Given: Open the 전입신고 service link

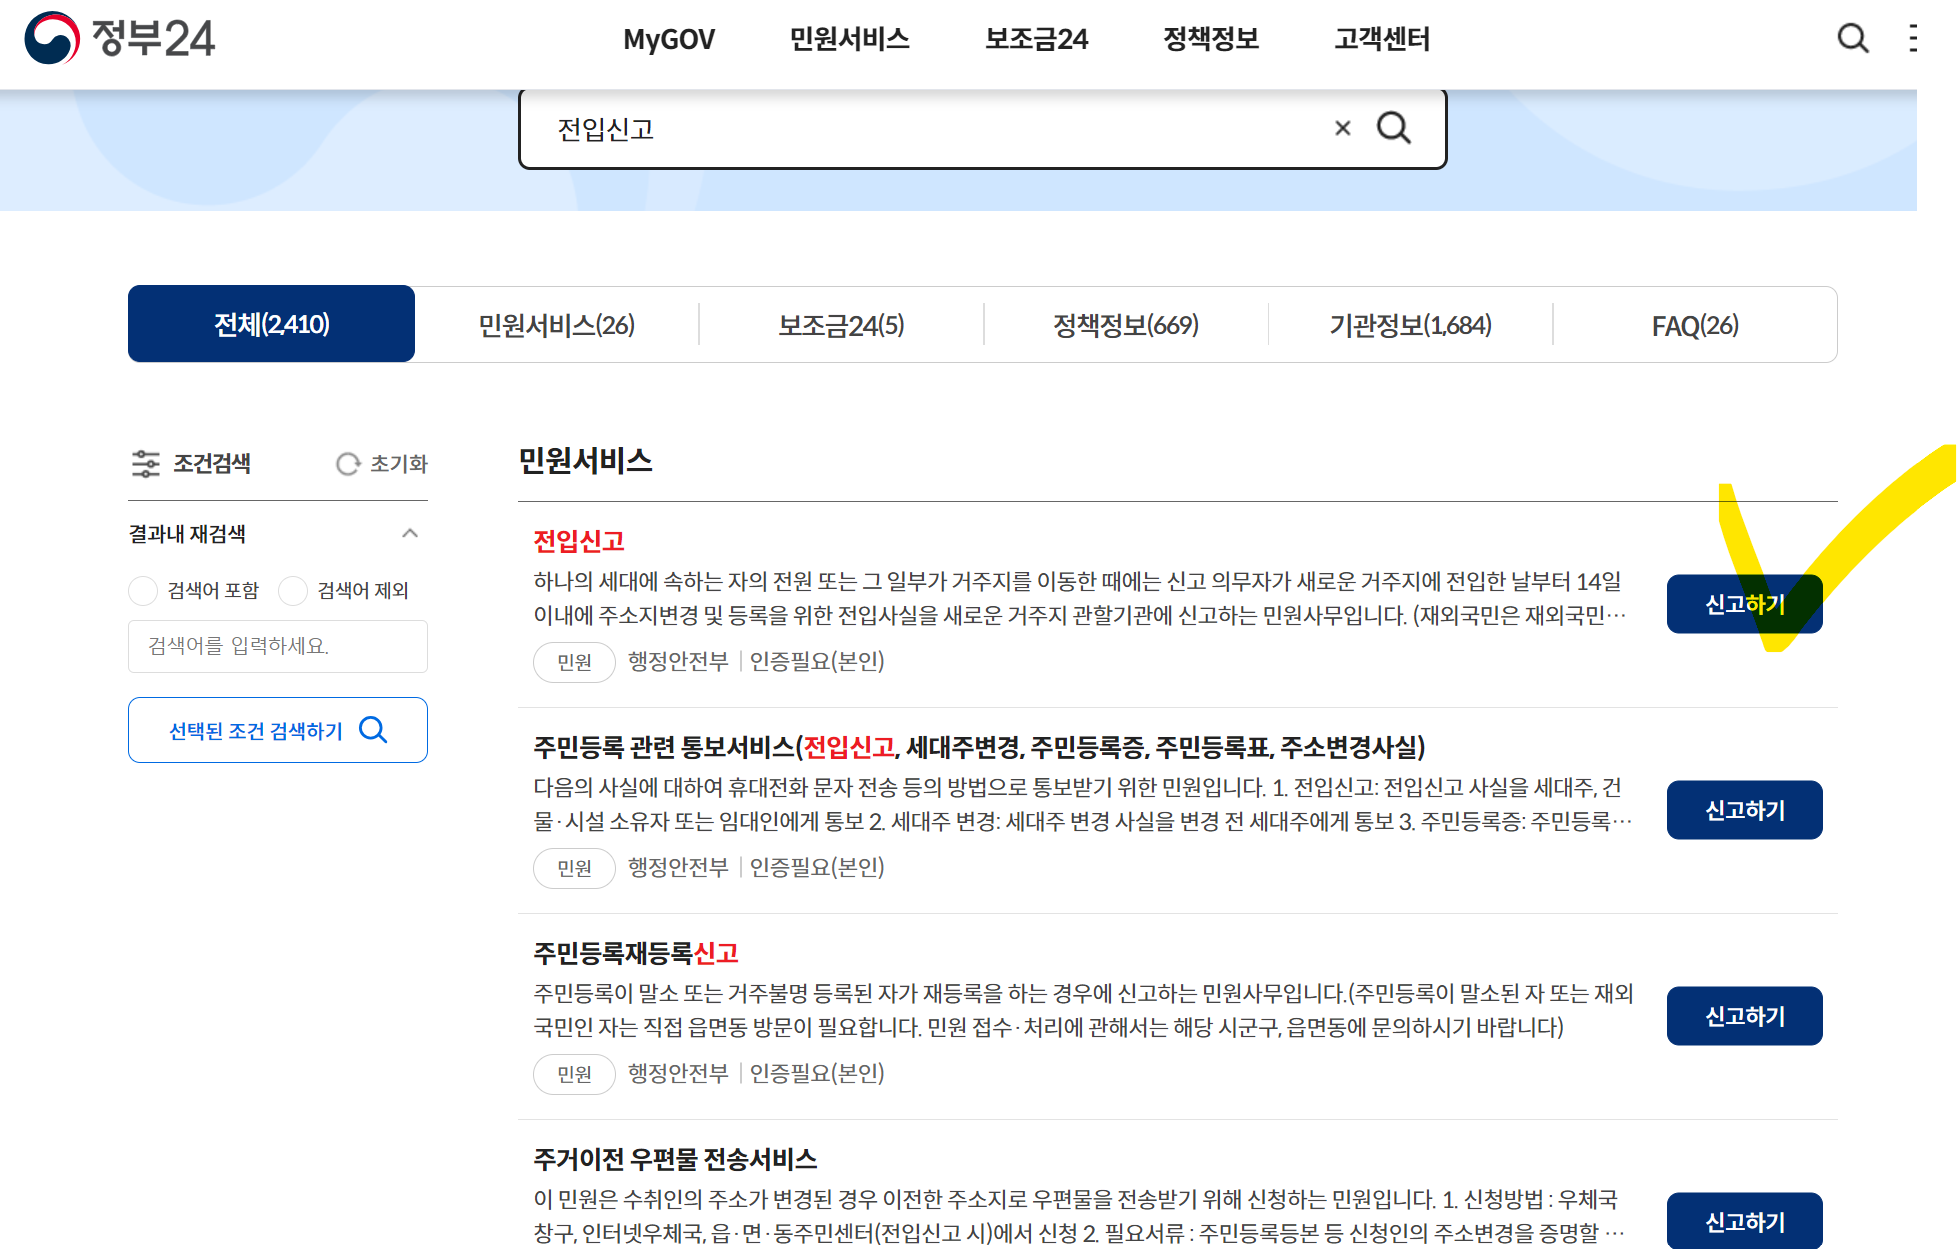Looking at the screenshot, I should (x=580, y=541).
